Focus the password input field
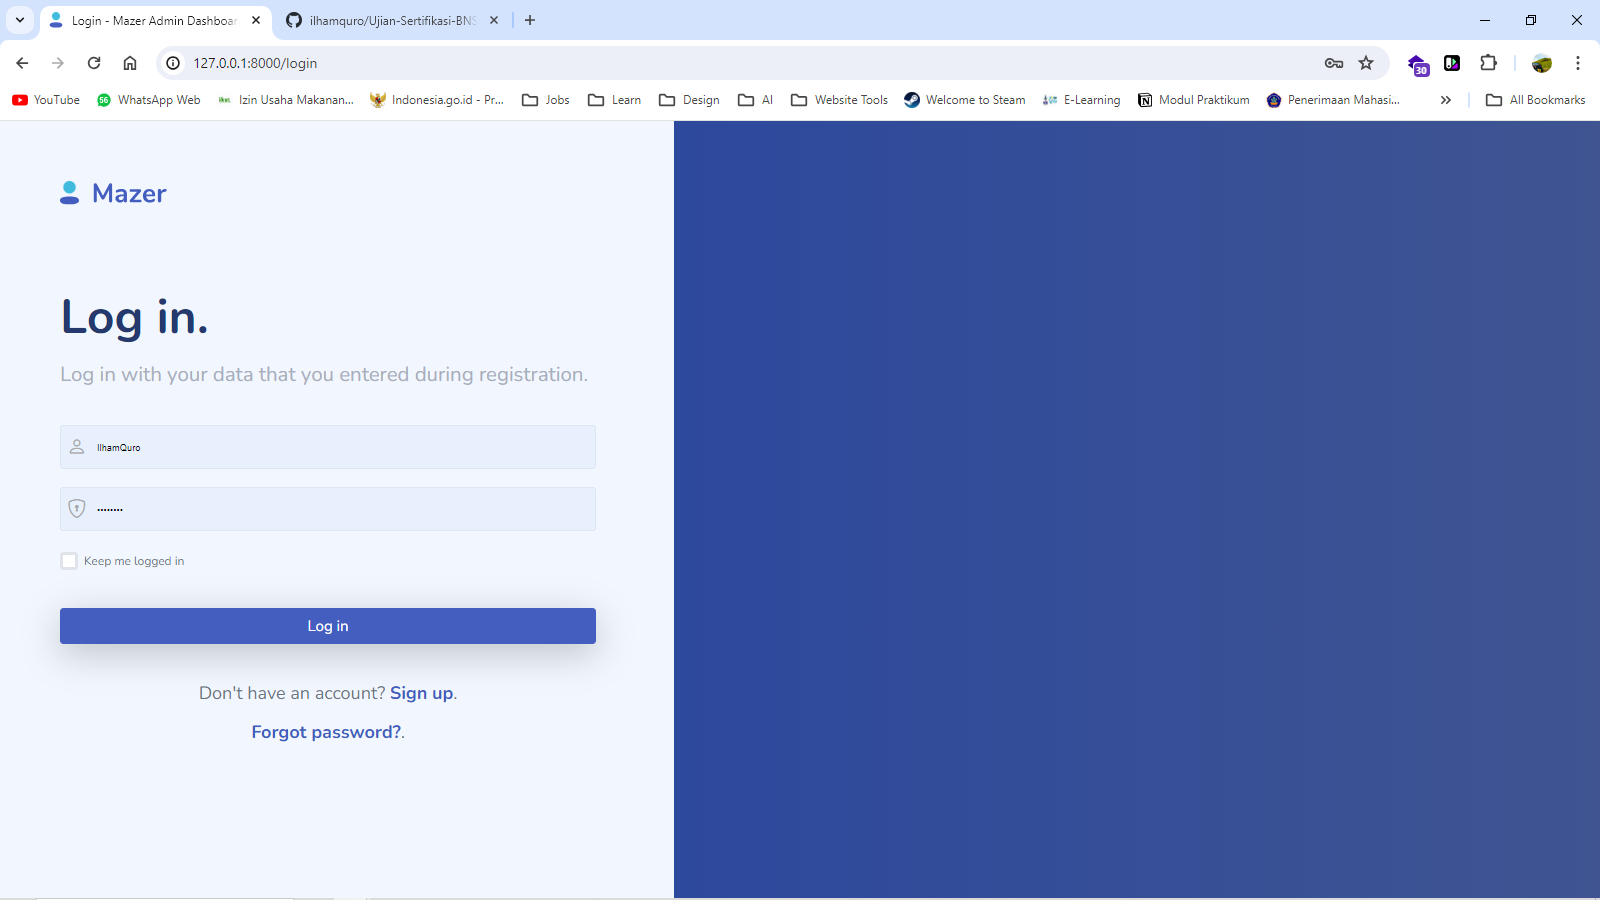Image resolution: width=1600 pixels, height=900 pixels. click(340, 509)
